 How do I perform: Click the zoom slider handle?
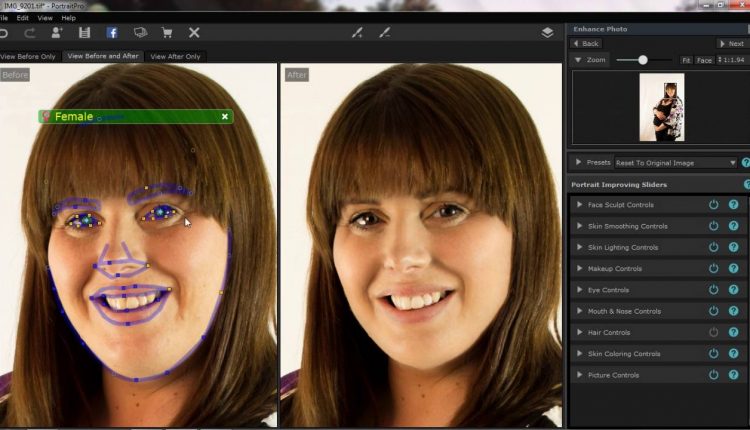pos(643,60)
